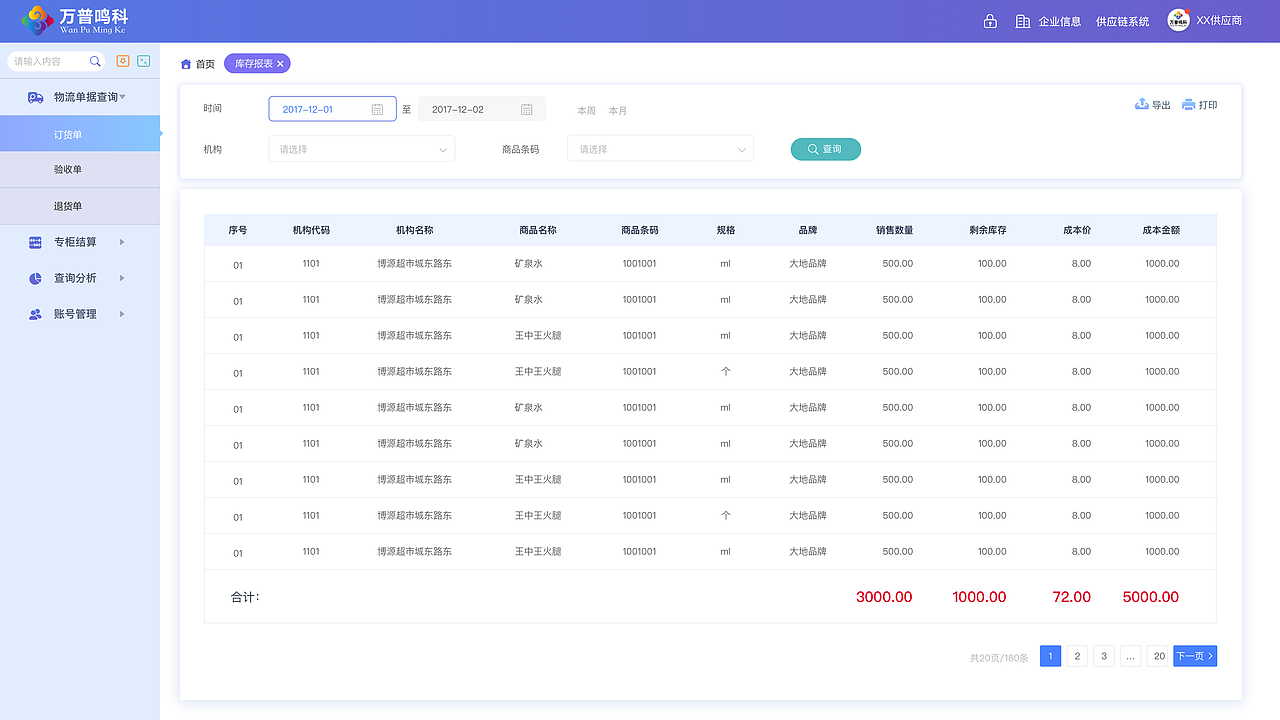Click the teal collapse icon in sidebar
The height and width of the screenshot is (720, 1280).
click(x=144, y=61)
